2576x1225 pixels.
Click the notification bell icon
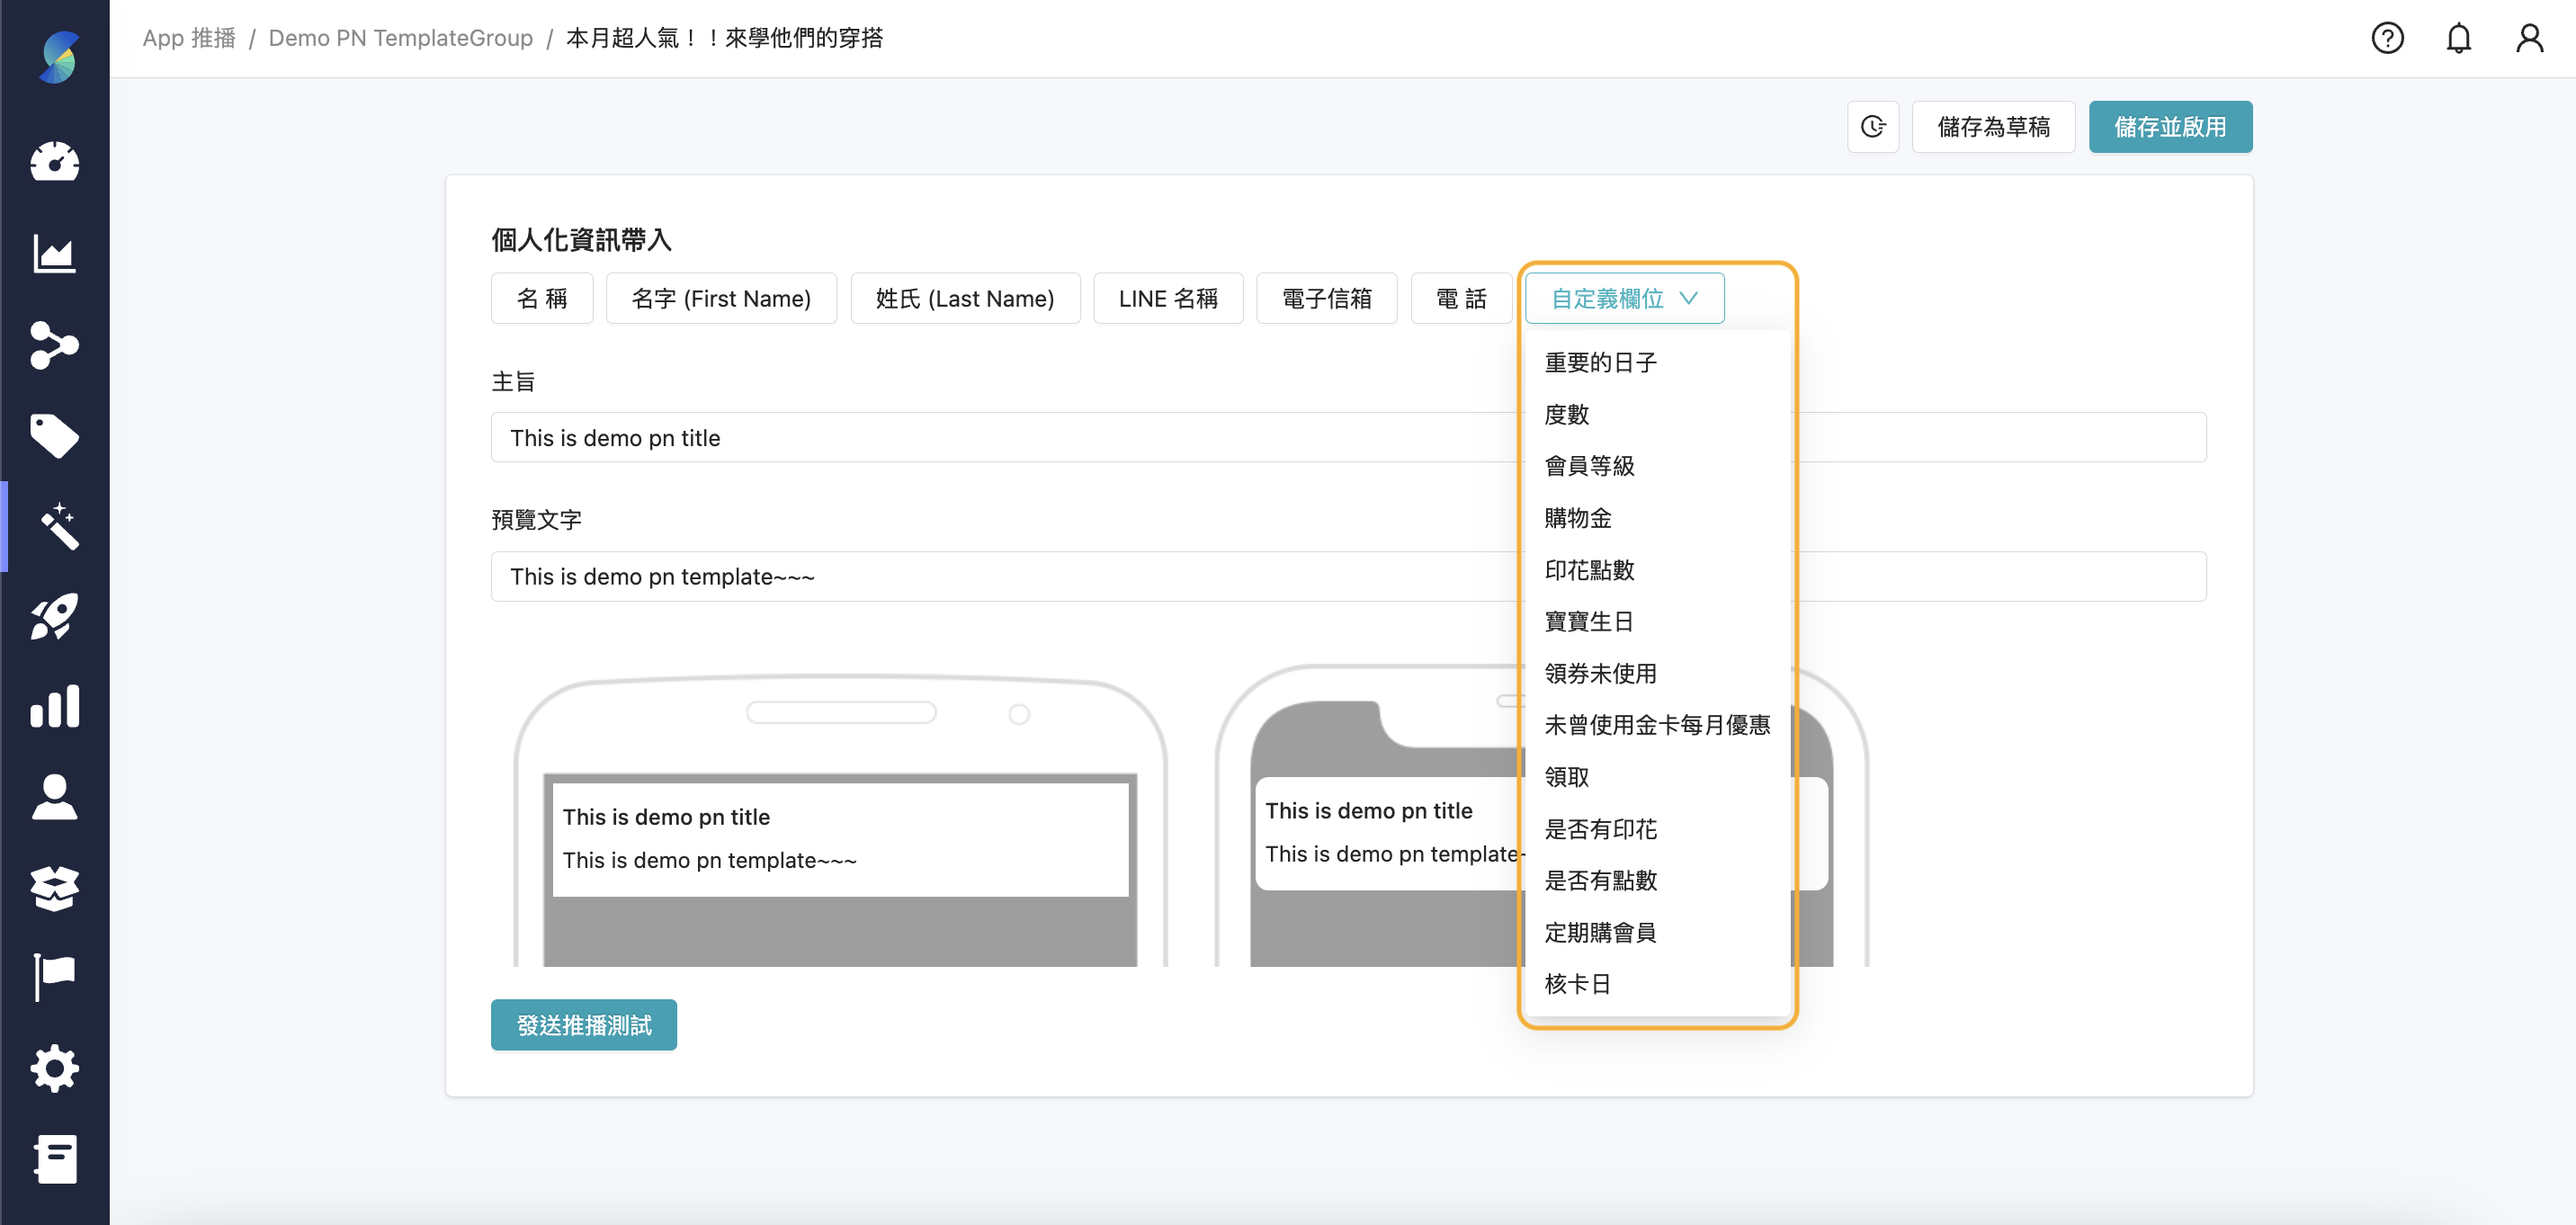pyautogui.click(x=2459, y=38)
